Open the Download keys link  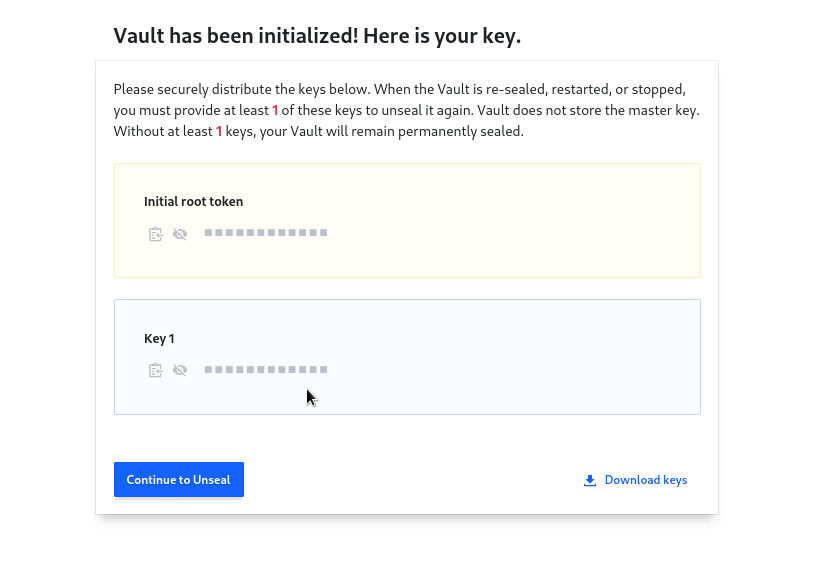[x=635, y=480]
